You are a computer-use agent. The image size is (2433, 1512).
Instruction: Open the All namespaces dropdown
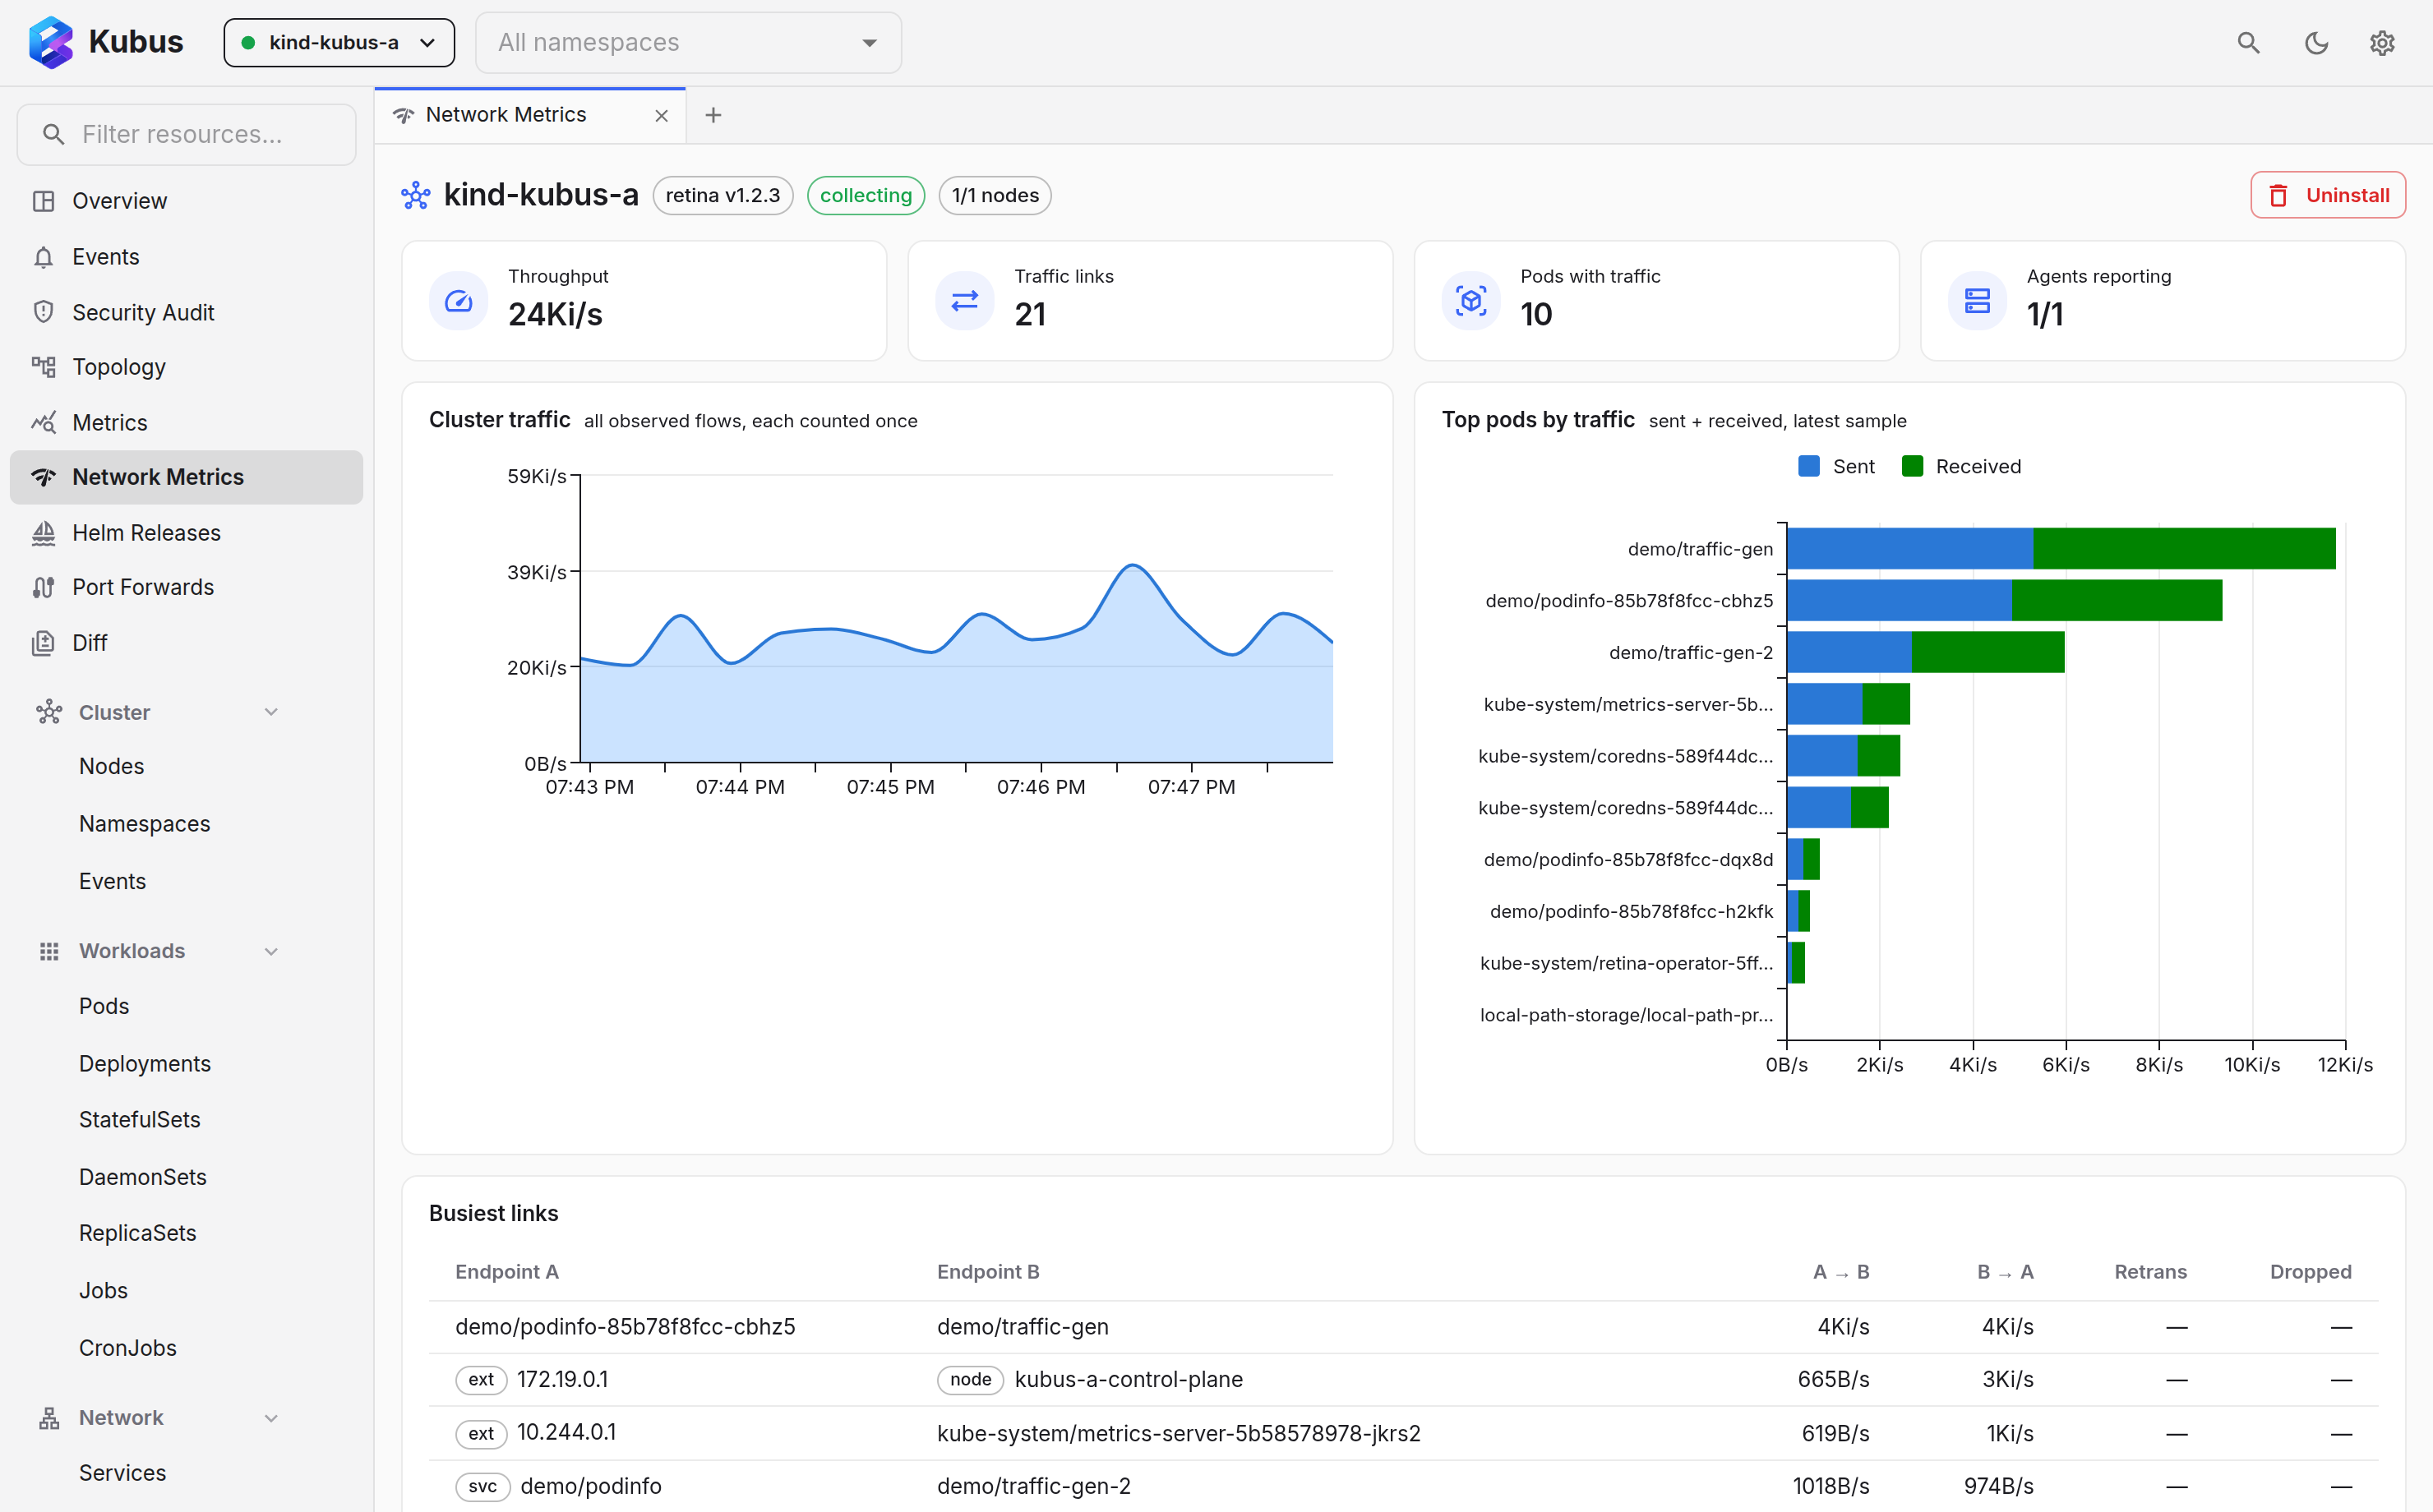(688, 42)
